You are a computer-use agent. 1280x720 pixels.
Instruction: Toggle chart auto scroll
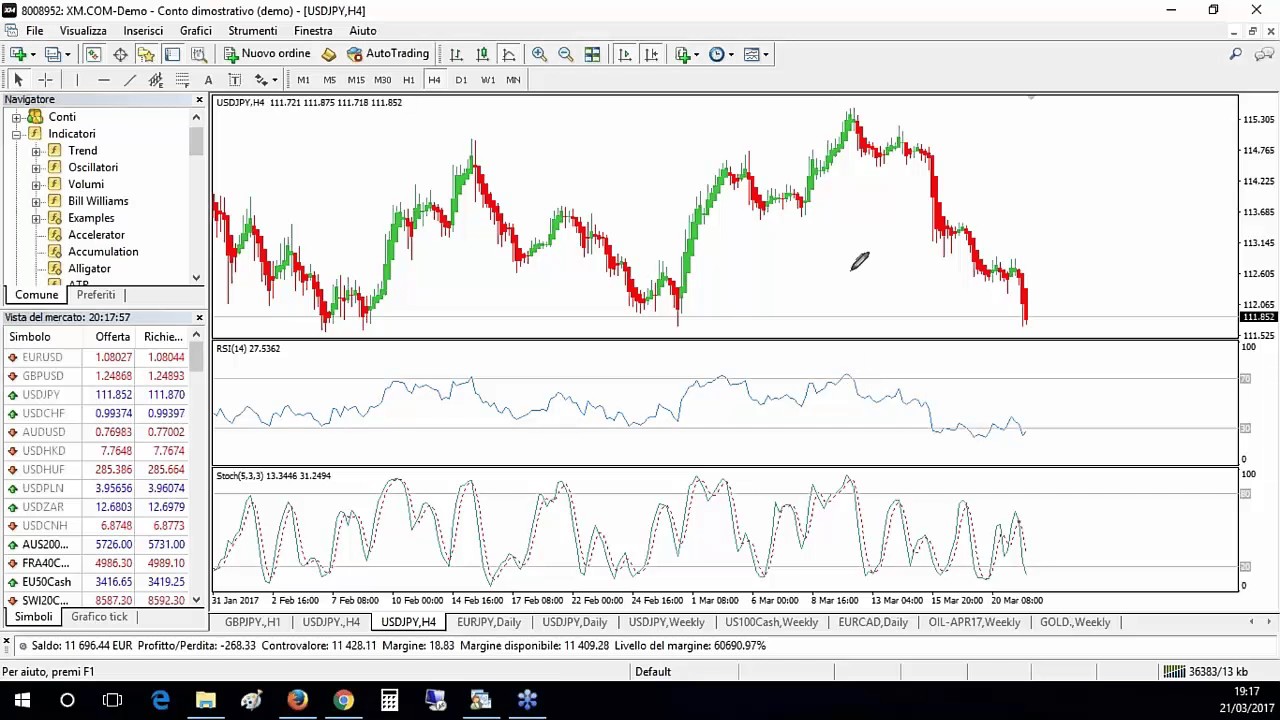coord(625,54)
